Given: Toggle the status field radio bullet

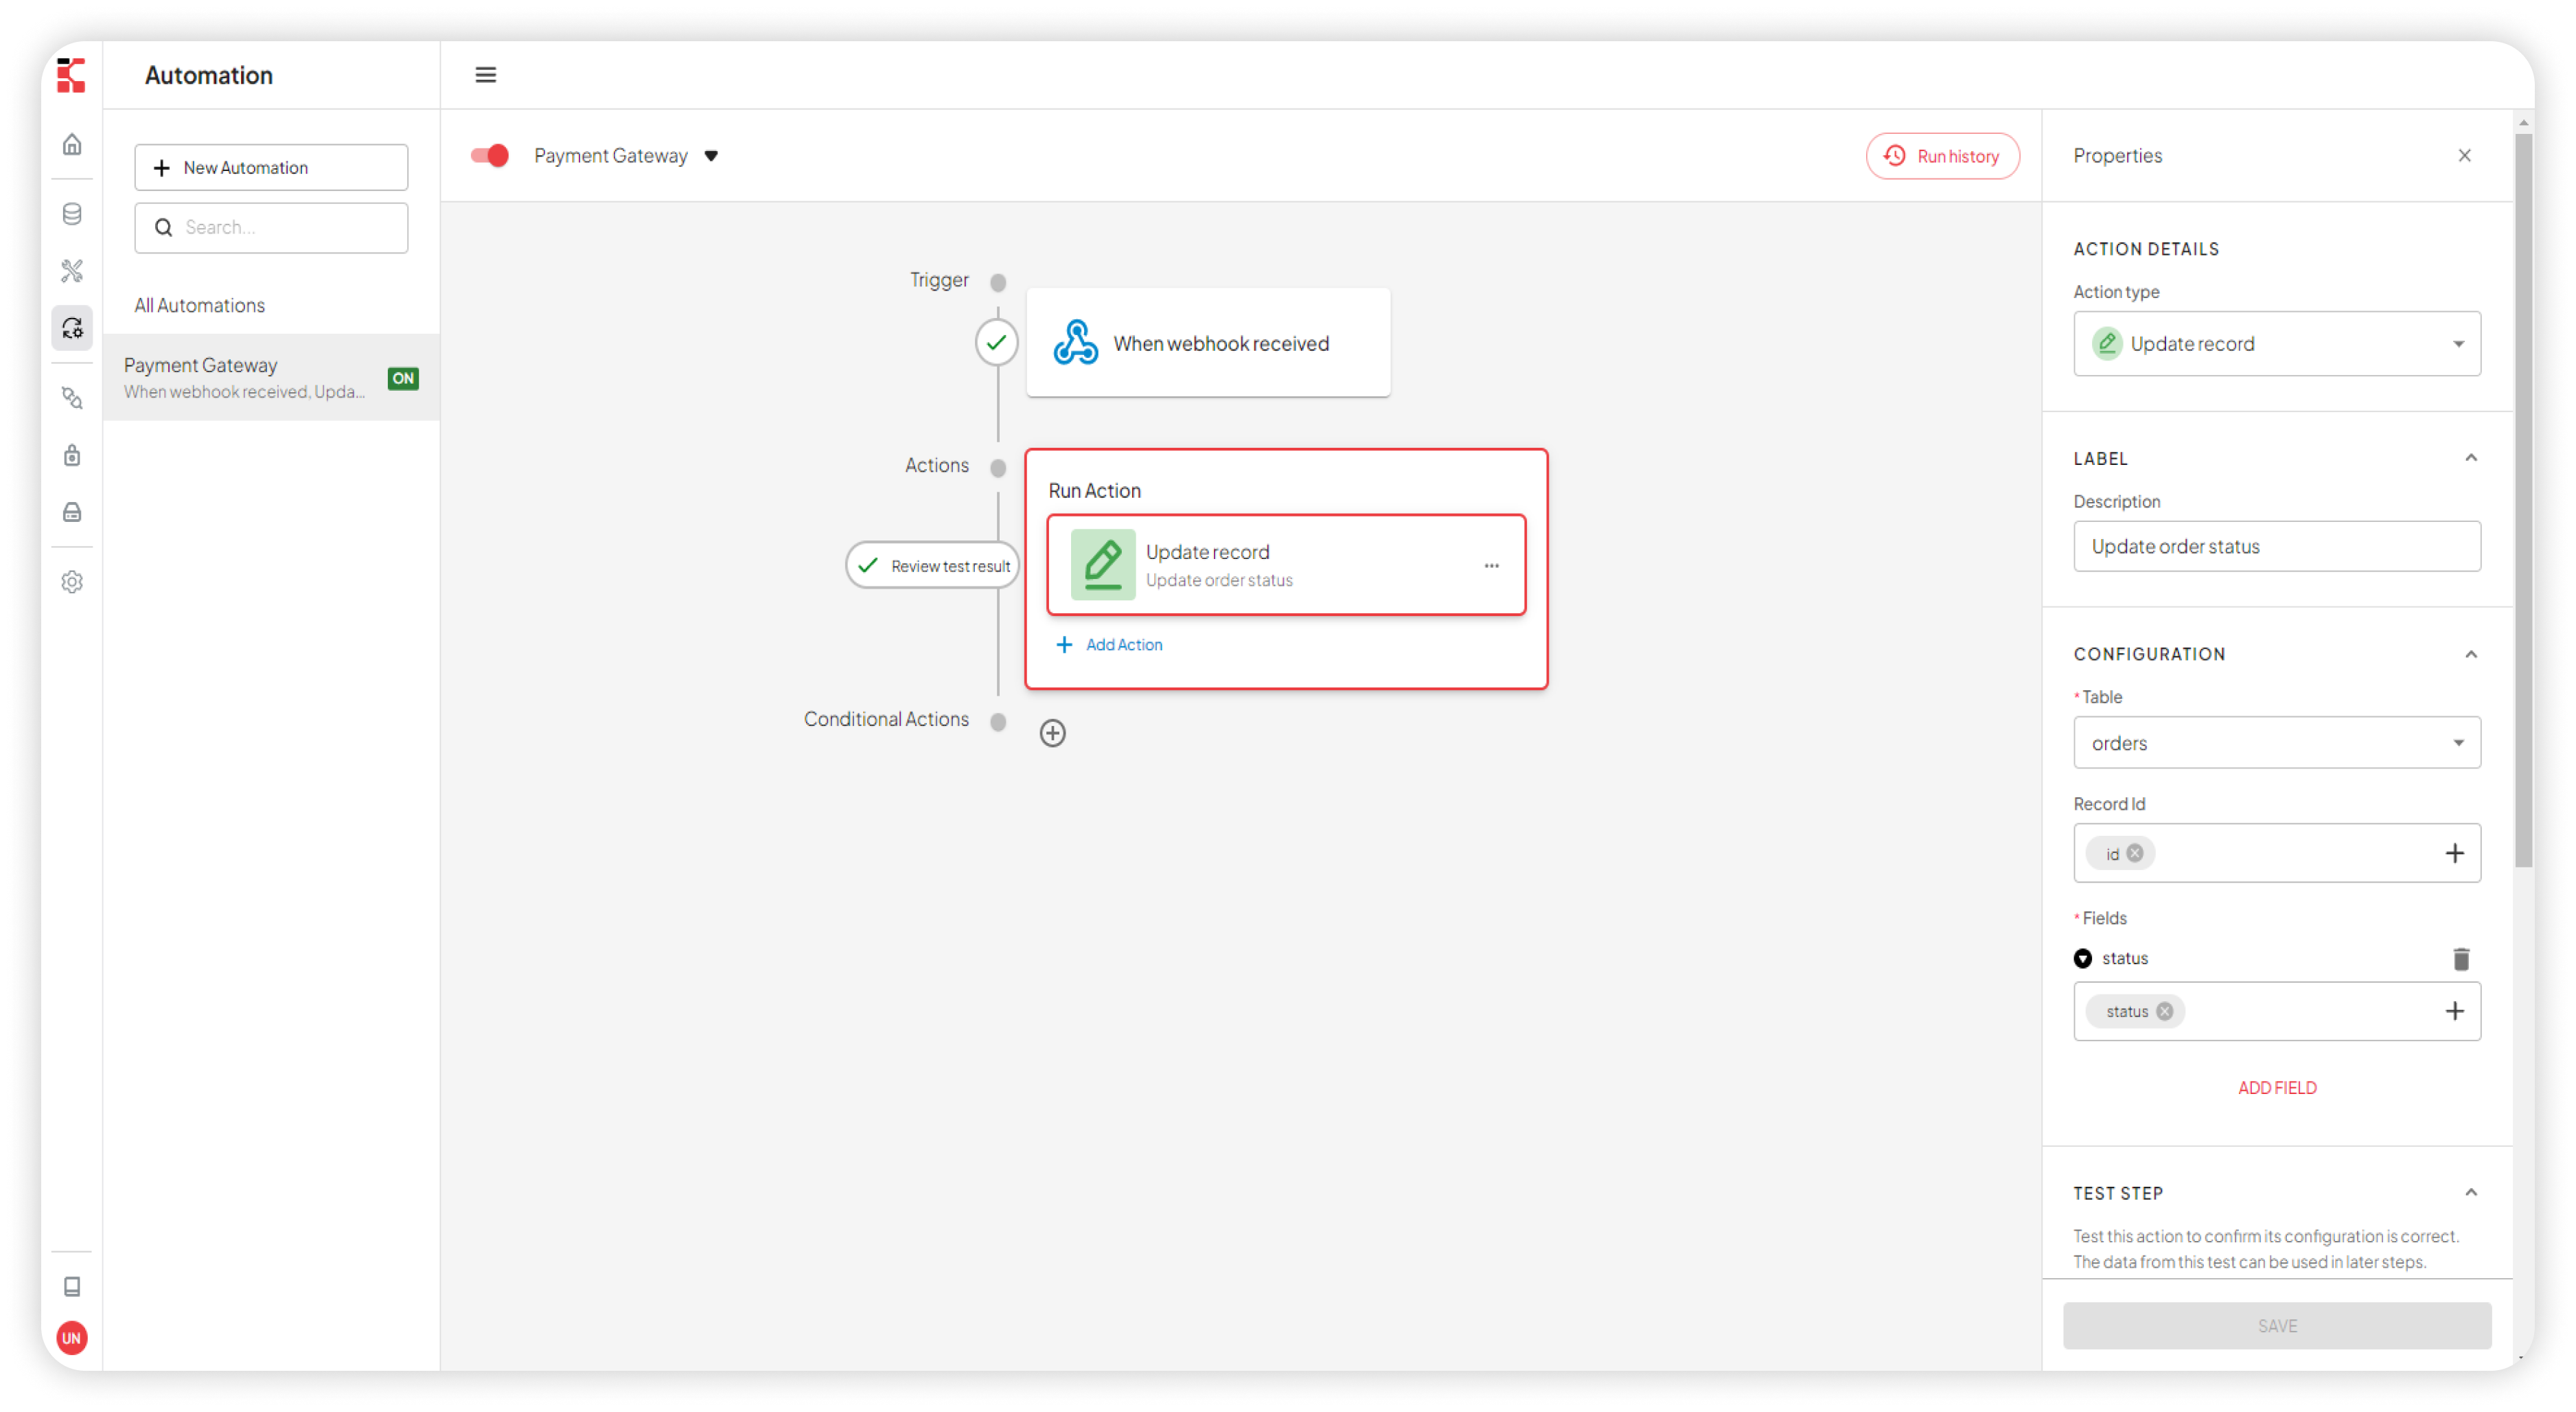Looking at the screenshot, I should (x=2082, y=959).
